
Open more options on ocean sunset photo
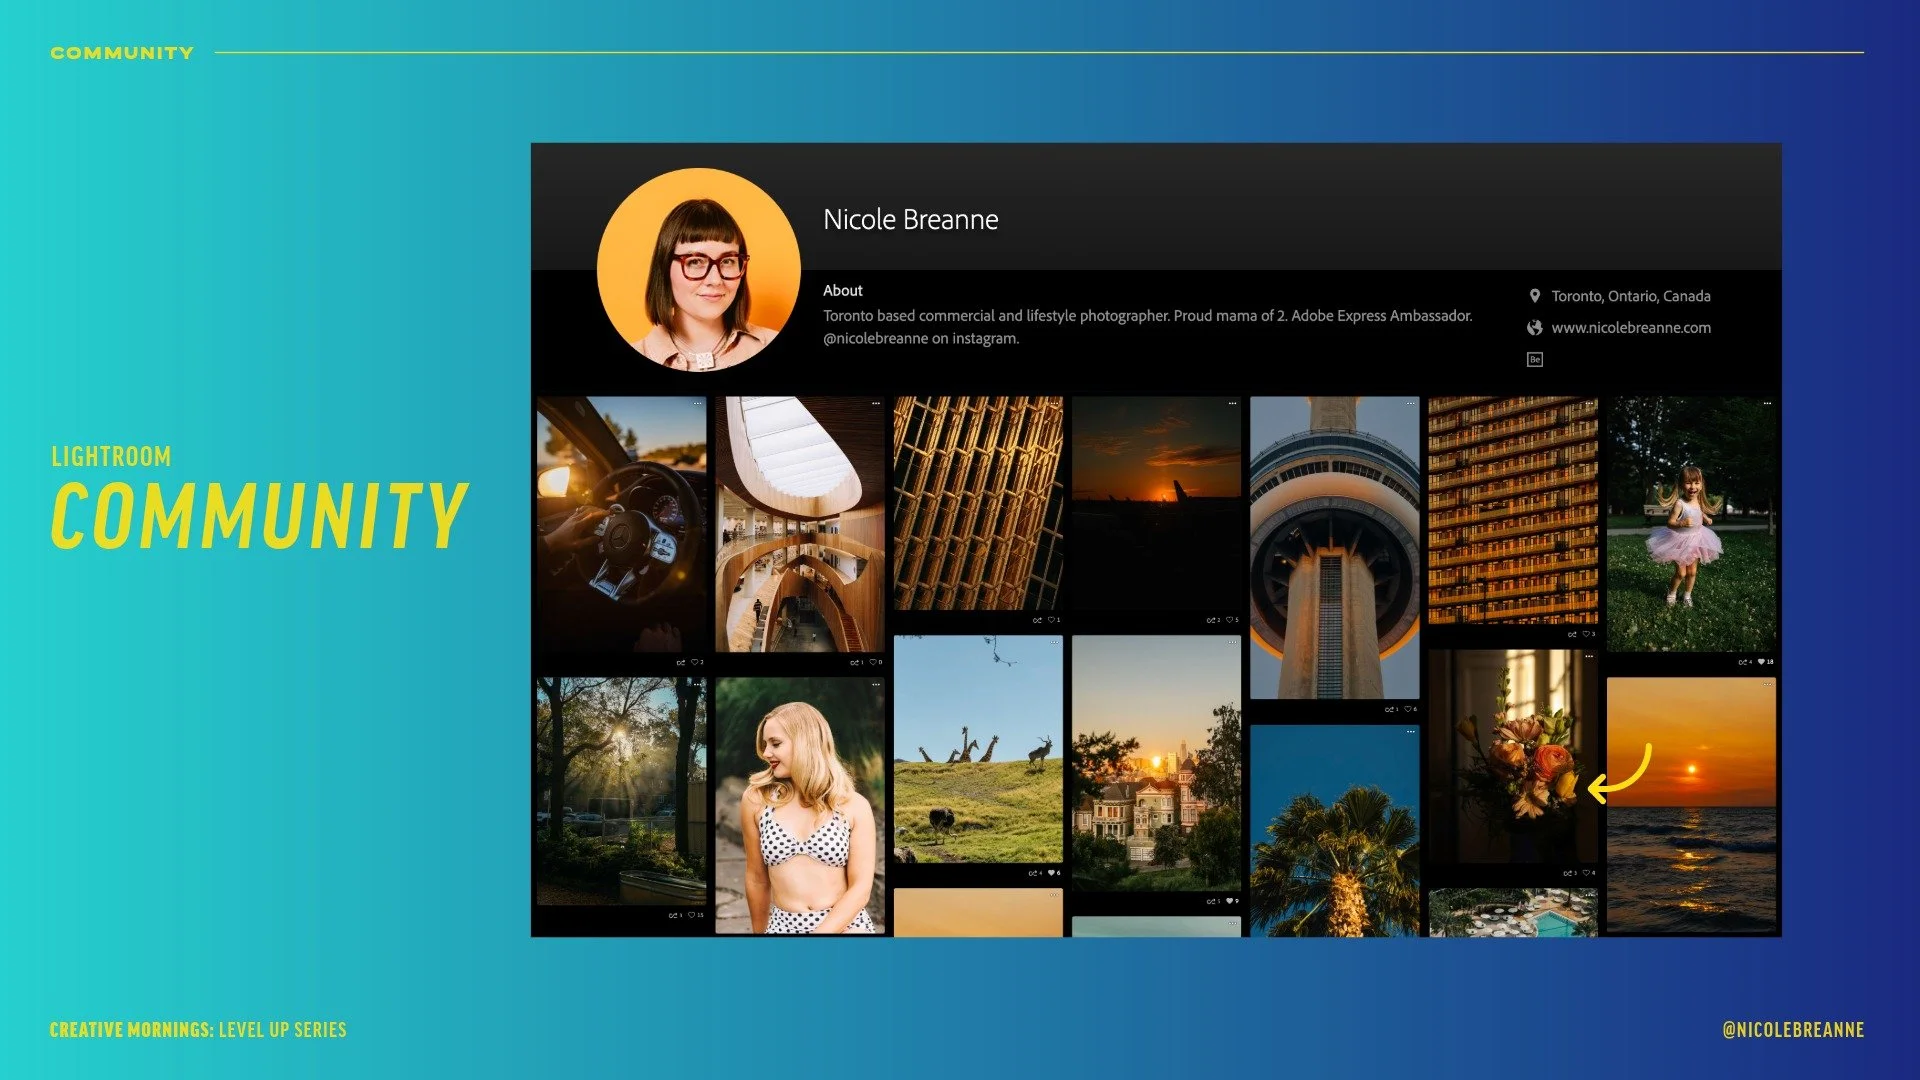click(1767, 684)
